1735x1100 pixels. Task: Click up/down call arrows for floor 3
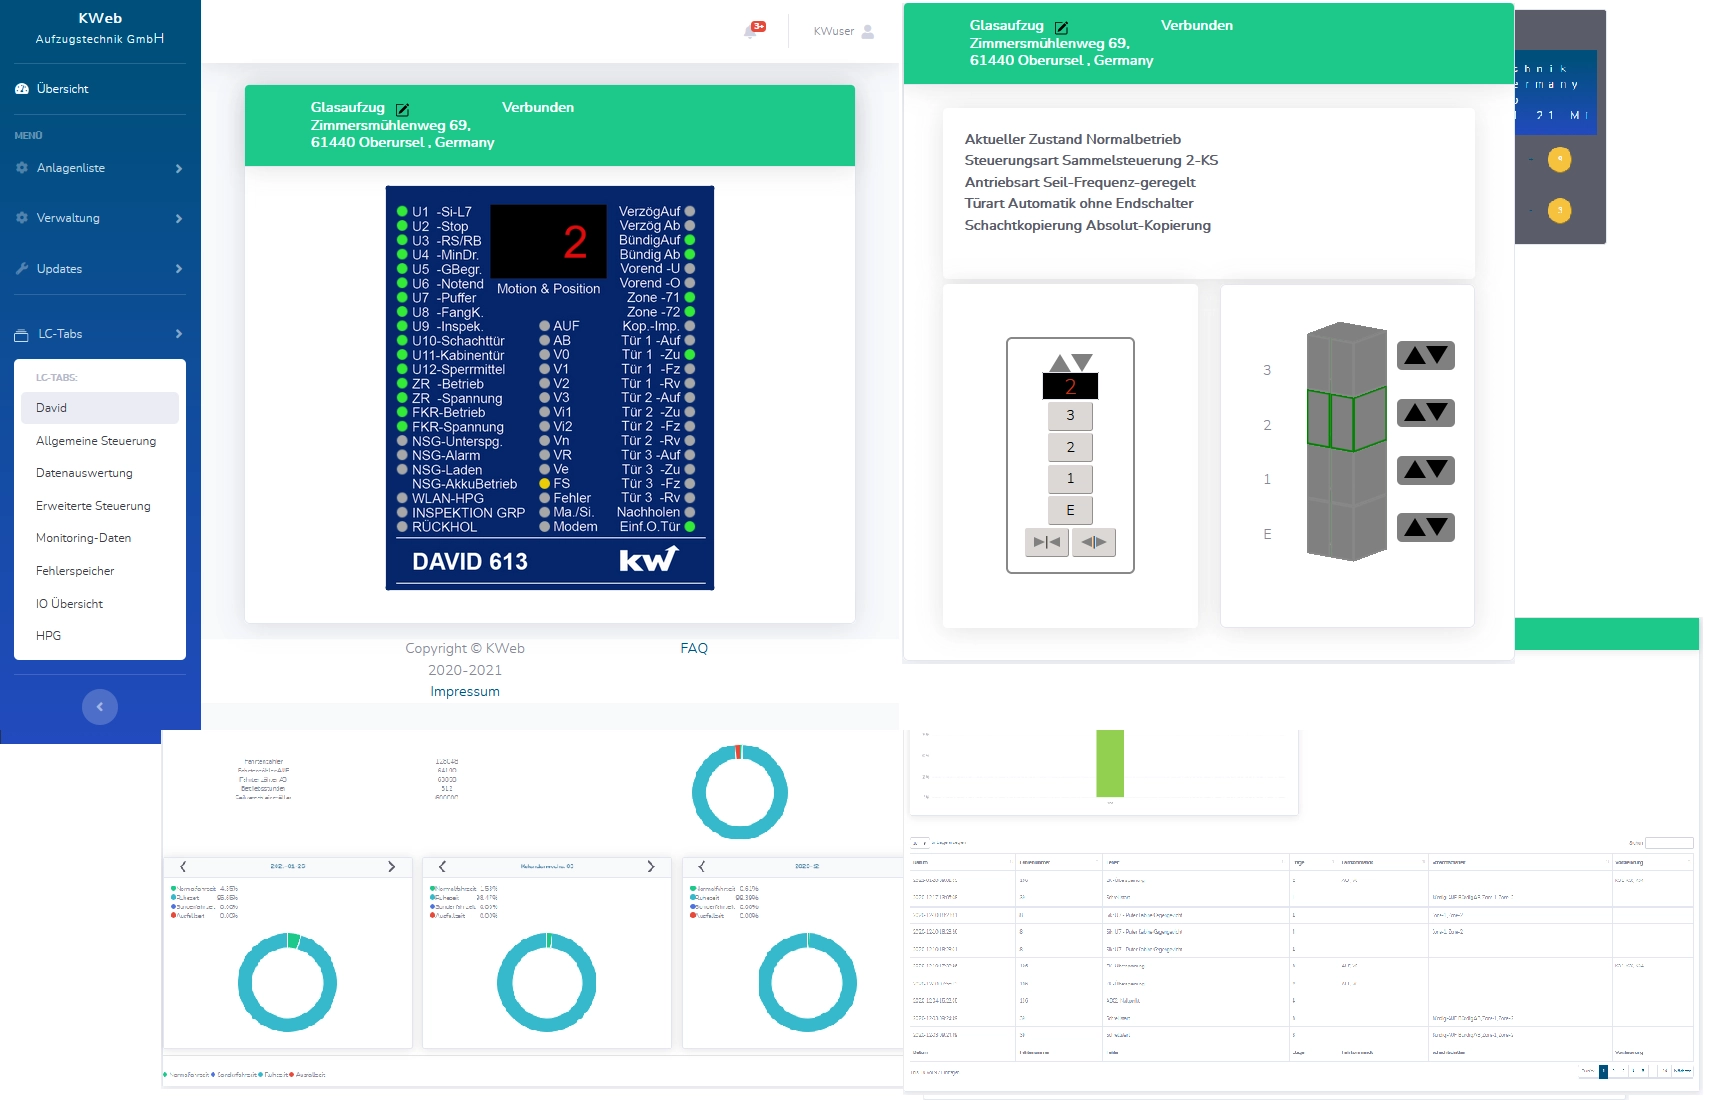[1425, 356]
